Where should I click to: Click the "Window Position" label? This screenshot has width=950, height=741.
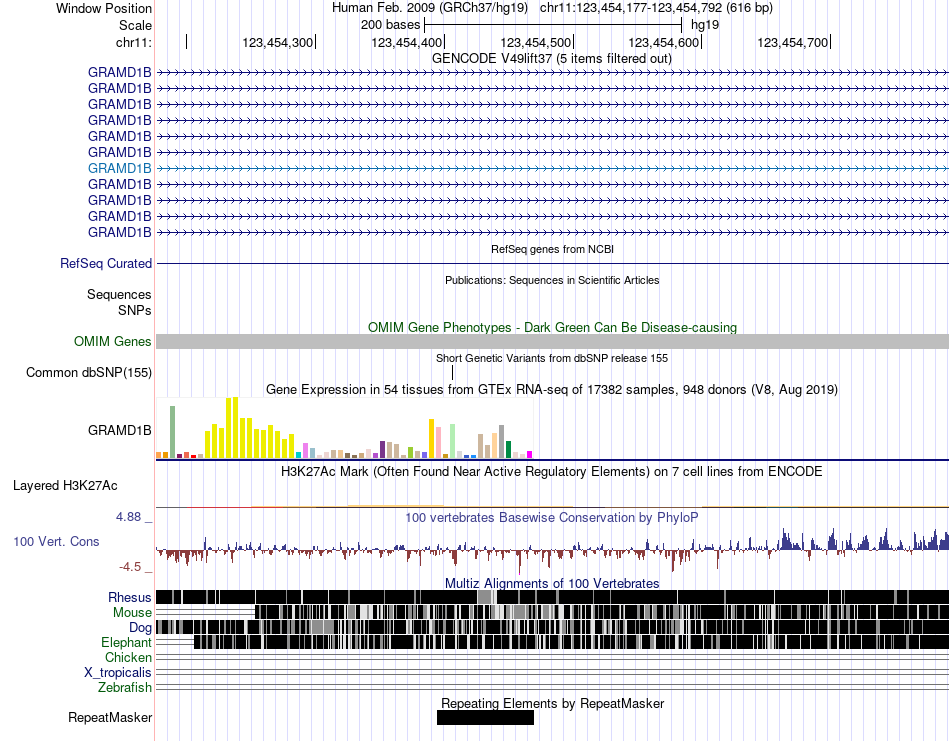(x=104, y=8)
